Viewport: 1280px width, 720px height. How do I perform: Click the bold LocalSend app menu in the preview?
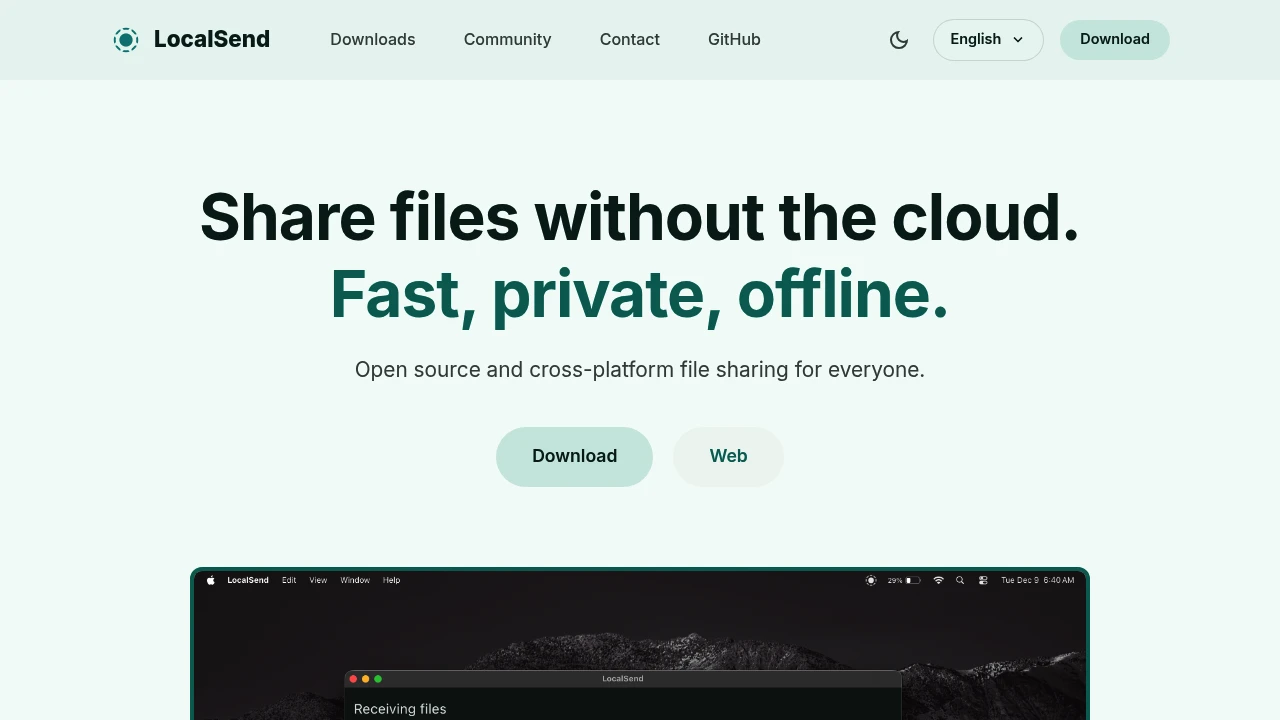[248, 580]
